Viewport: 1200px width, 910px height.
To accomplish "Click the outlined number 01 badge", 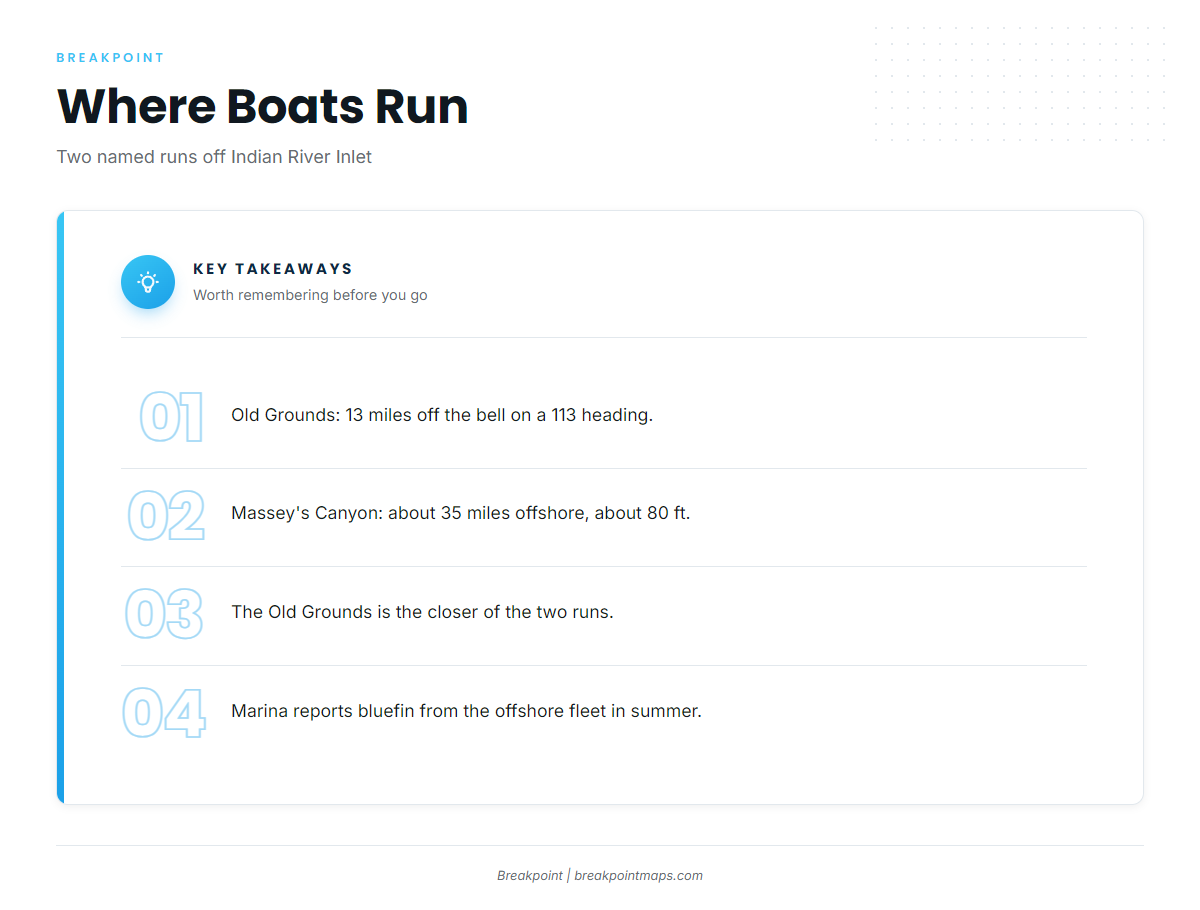I will [x=171, y=417].
